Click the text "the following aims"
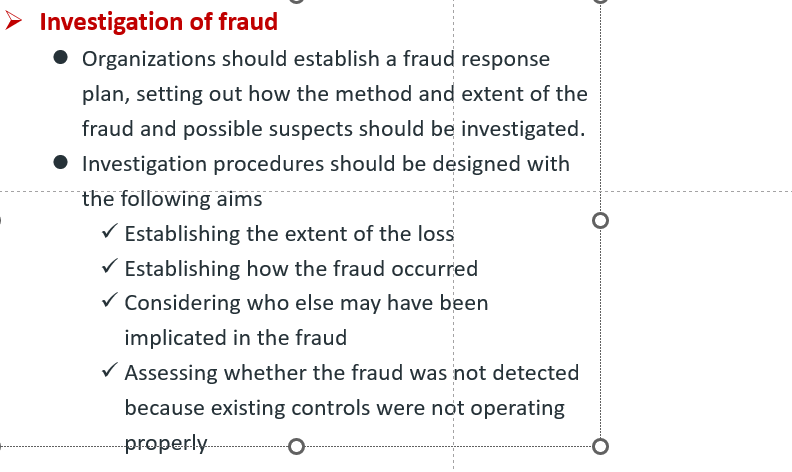 coord(172,199)
